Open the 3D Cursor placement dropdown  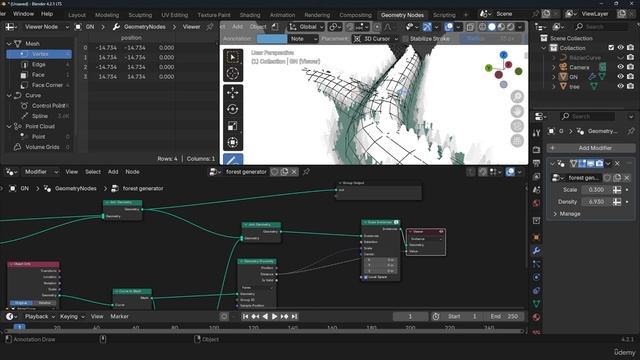376,39
